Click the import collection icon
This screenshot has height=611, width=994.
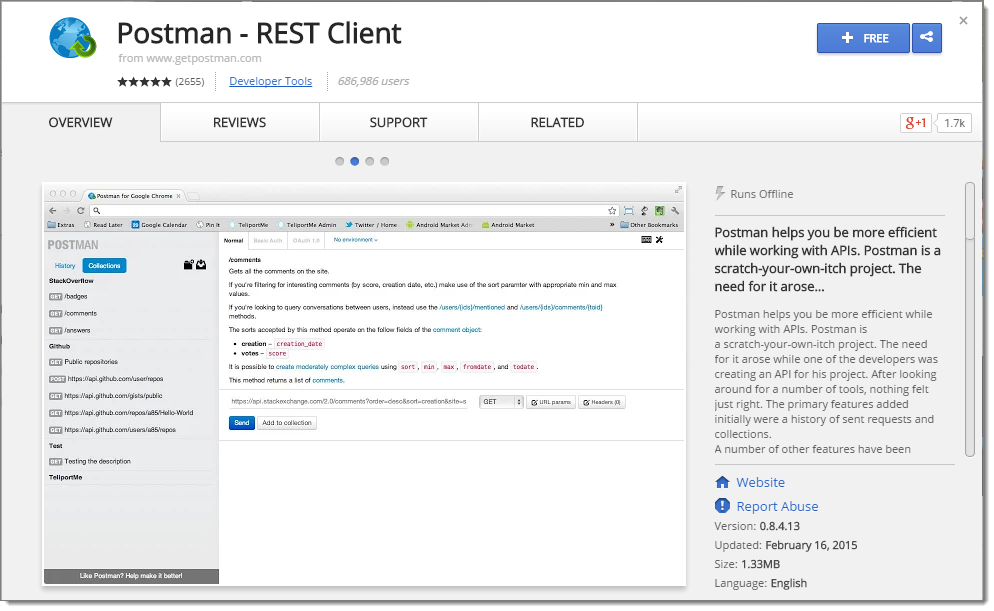(x=201, y=265)
